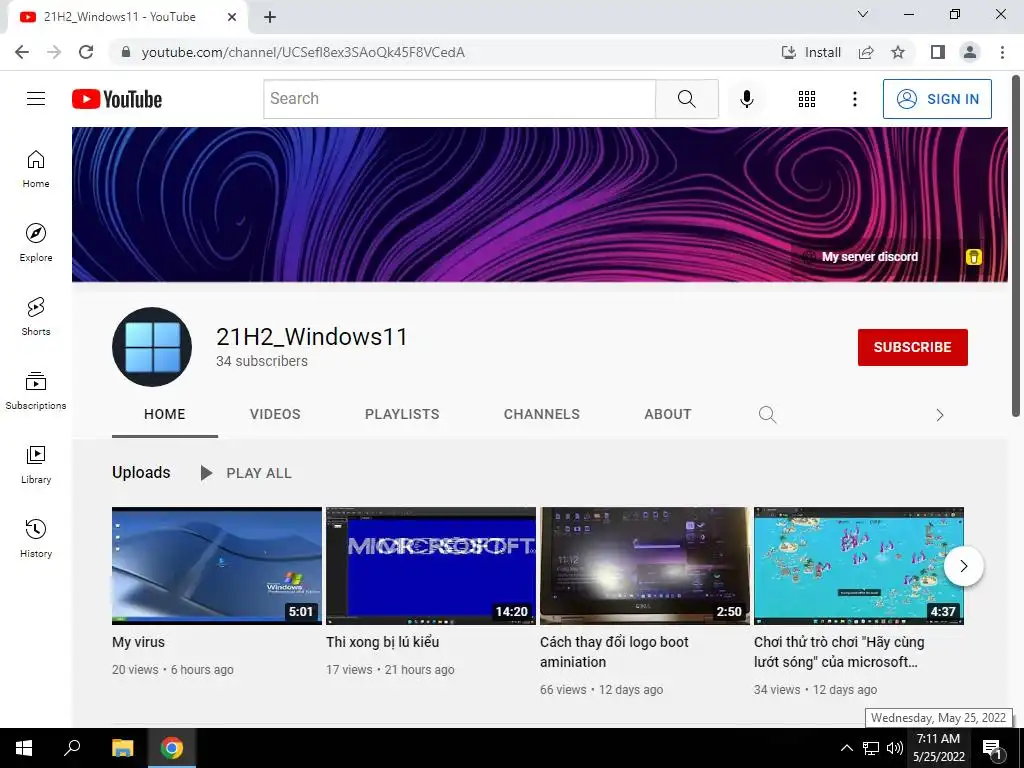Open the Uploads section heading
1024x768 pixels.
[141, 472]
